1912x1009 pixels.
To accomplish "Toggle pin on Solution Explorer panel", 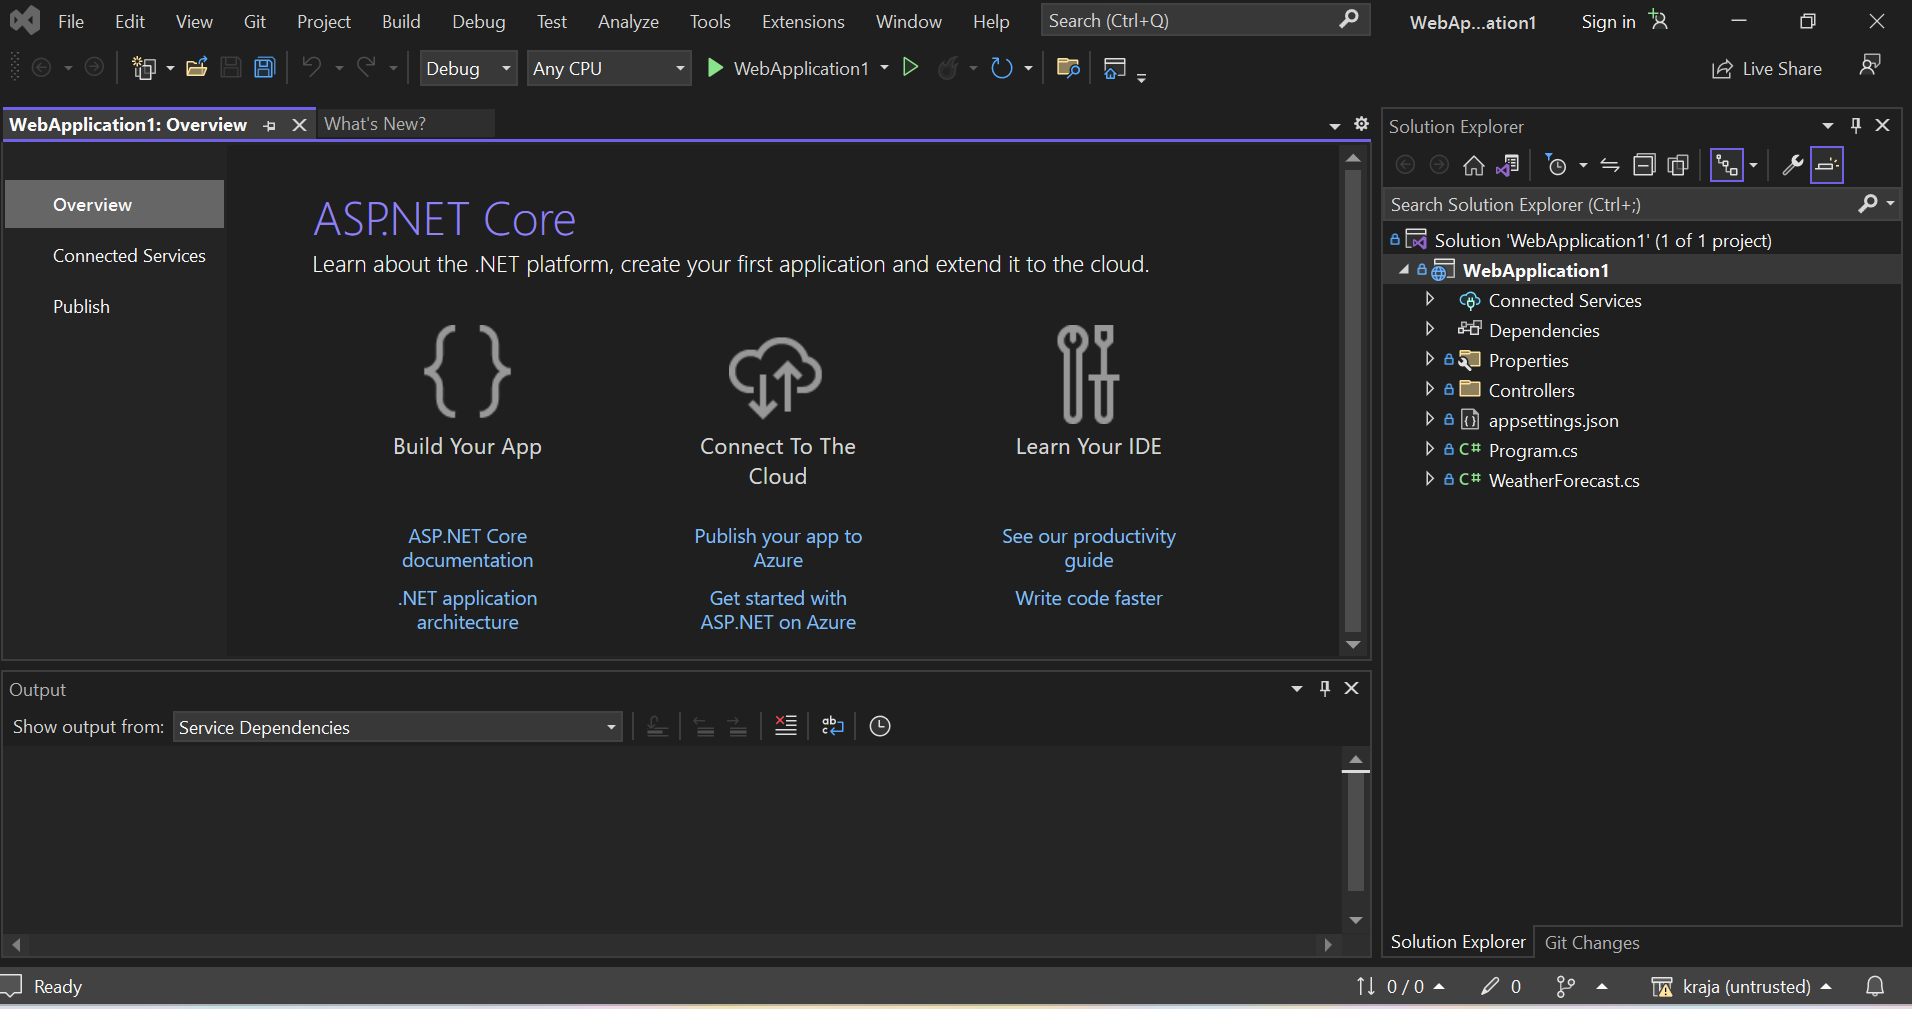I will (x=1856, y=125).
